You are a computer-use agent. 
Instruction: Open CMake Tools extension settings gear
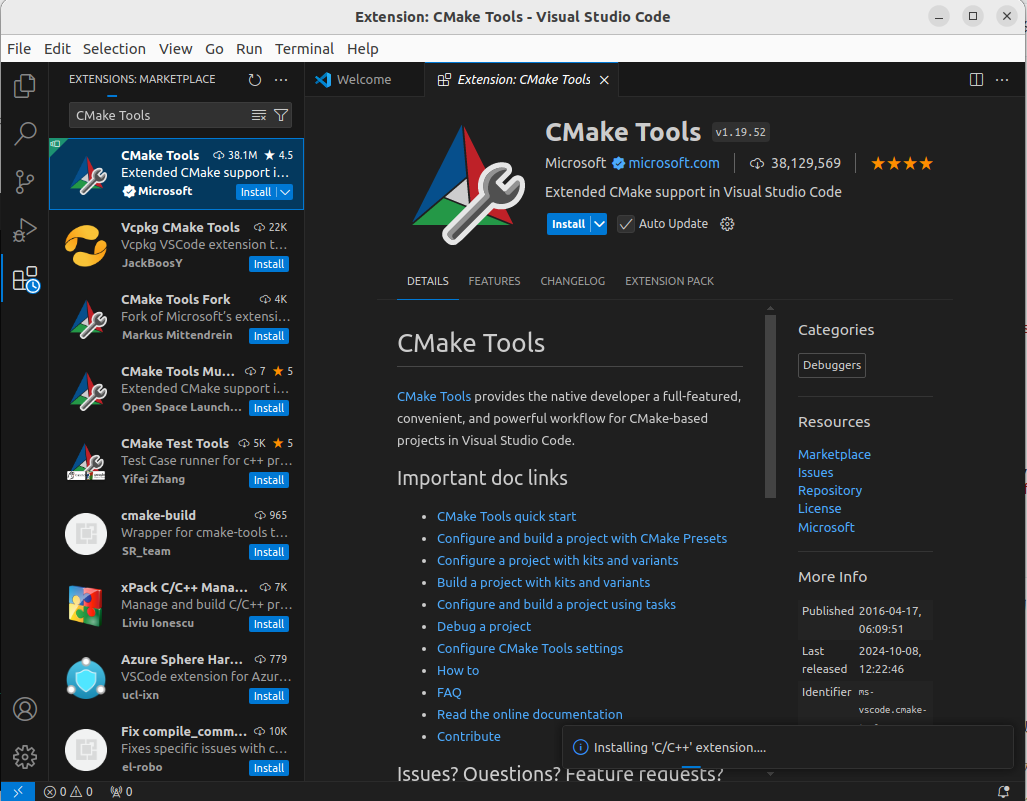click(727, 224)
